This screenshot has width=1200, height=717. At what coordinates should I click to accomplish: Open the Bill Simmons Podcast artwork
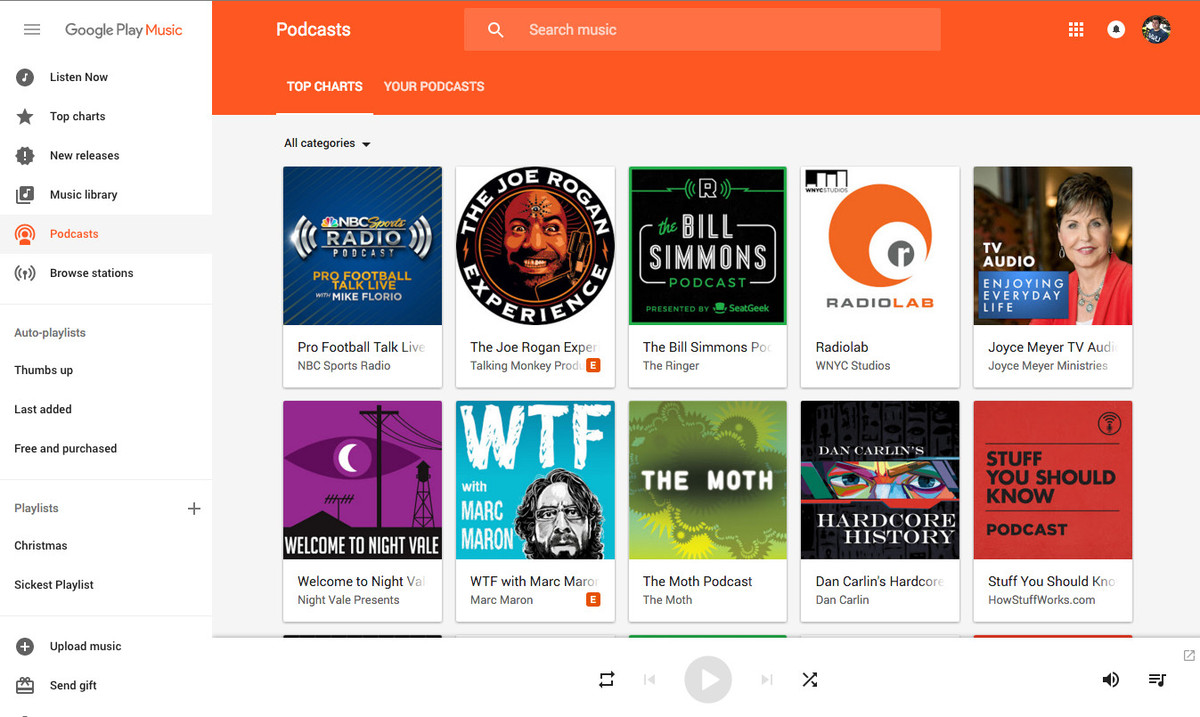point(708,246)
